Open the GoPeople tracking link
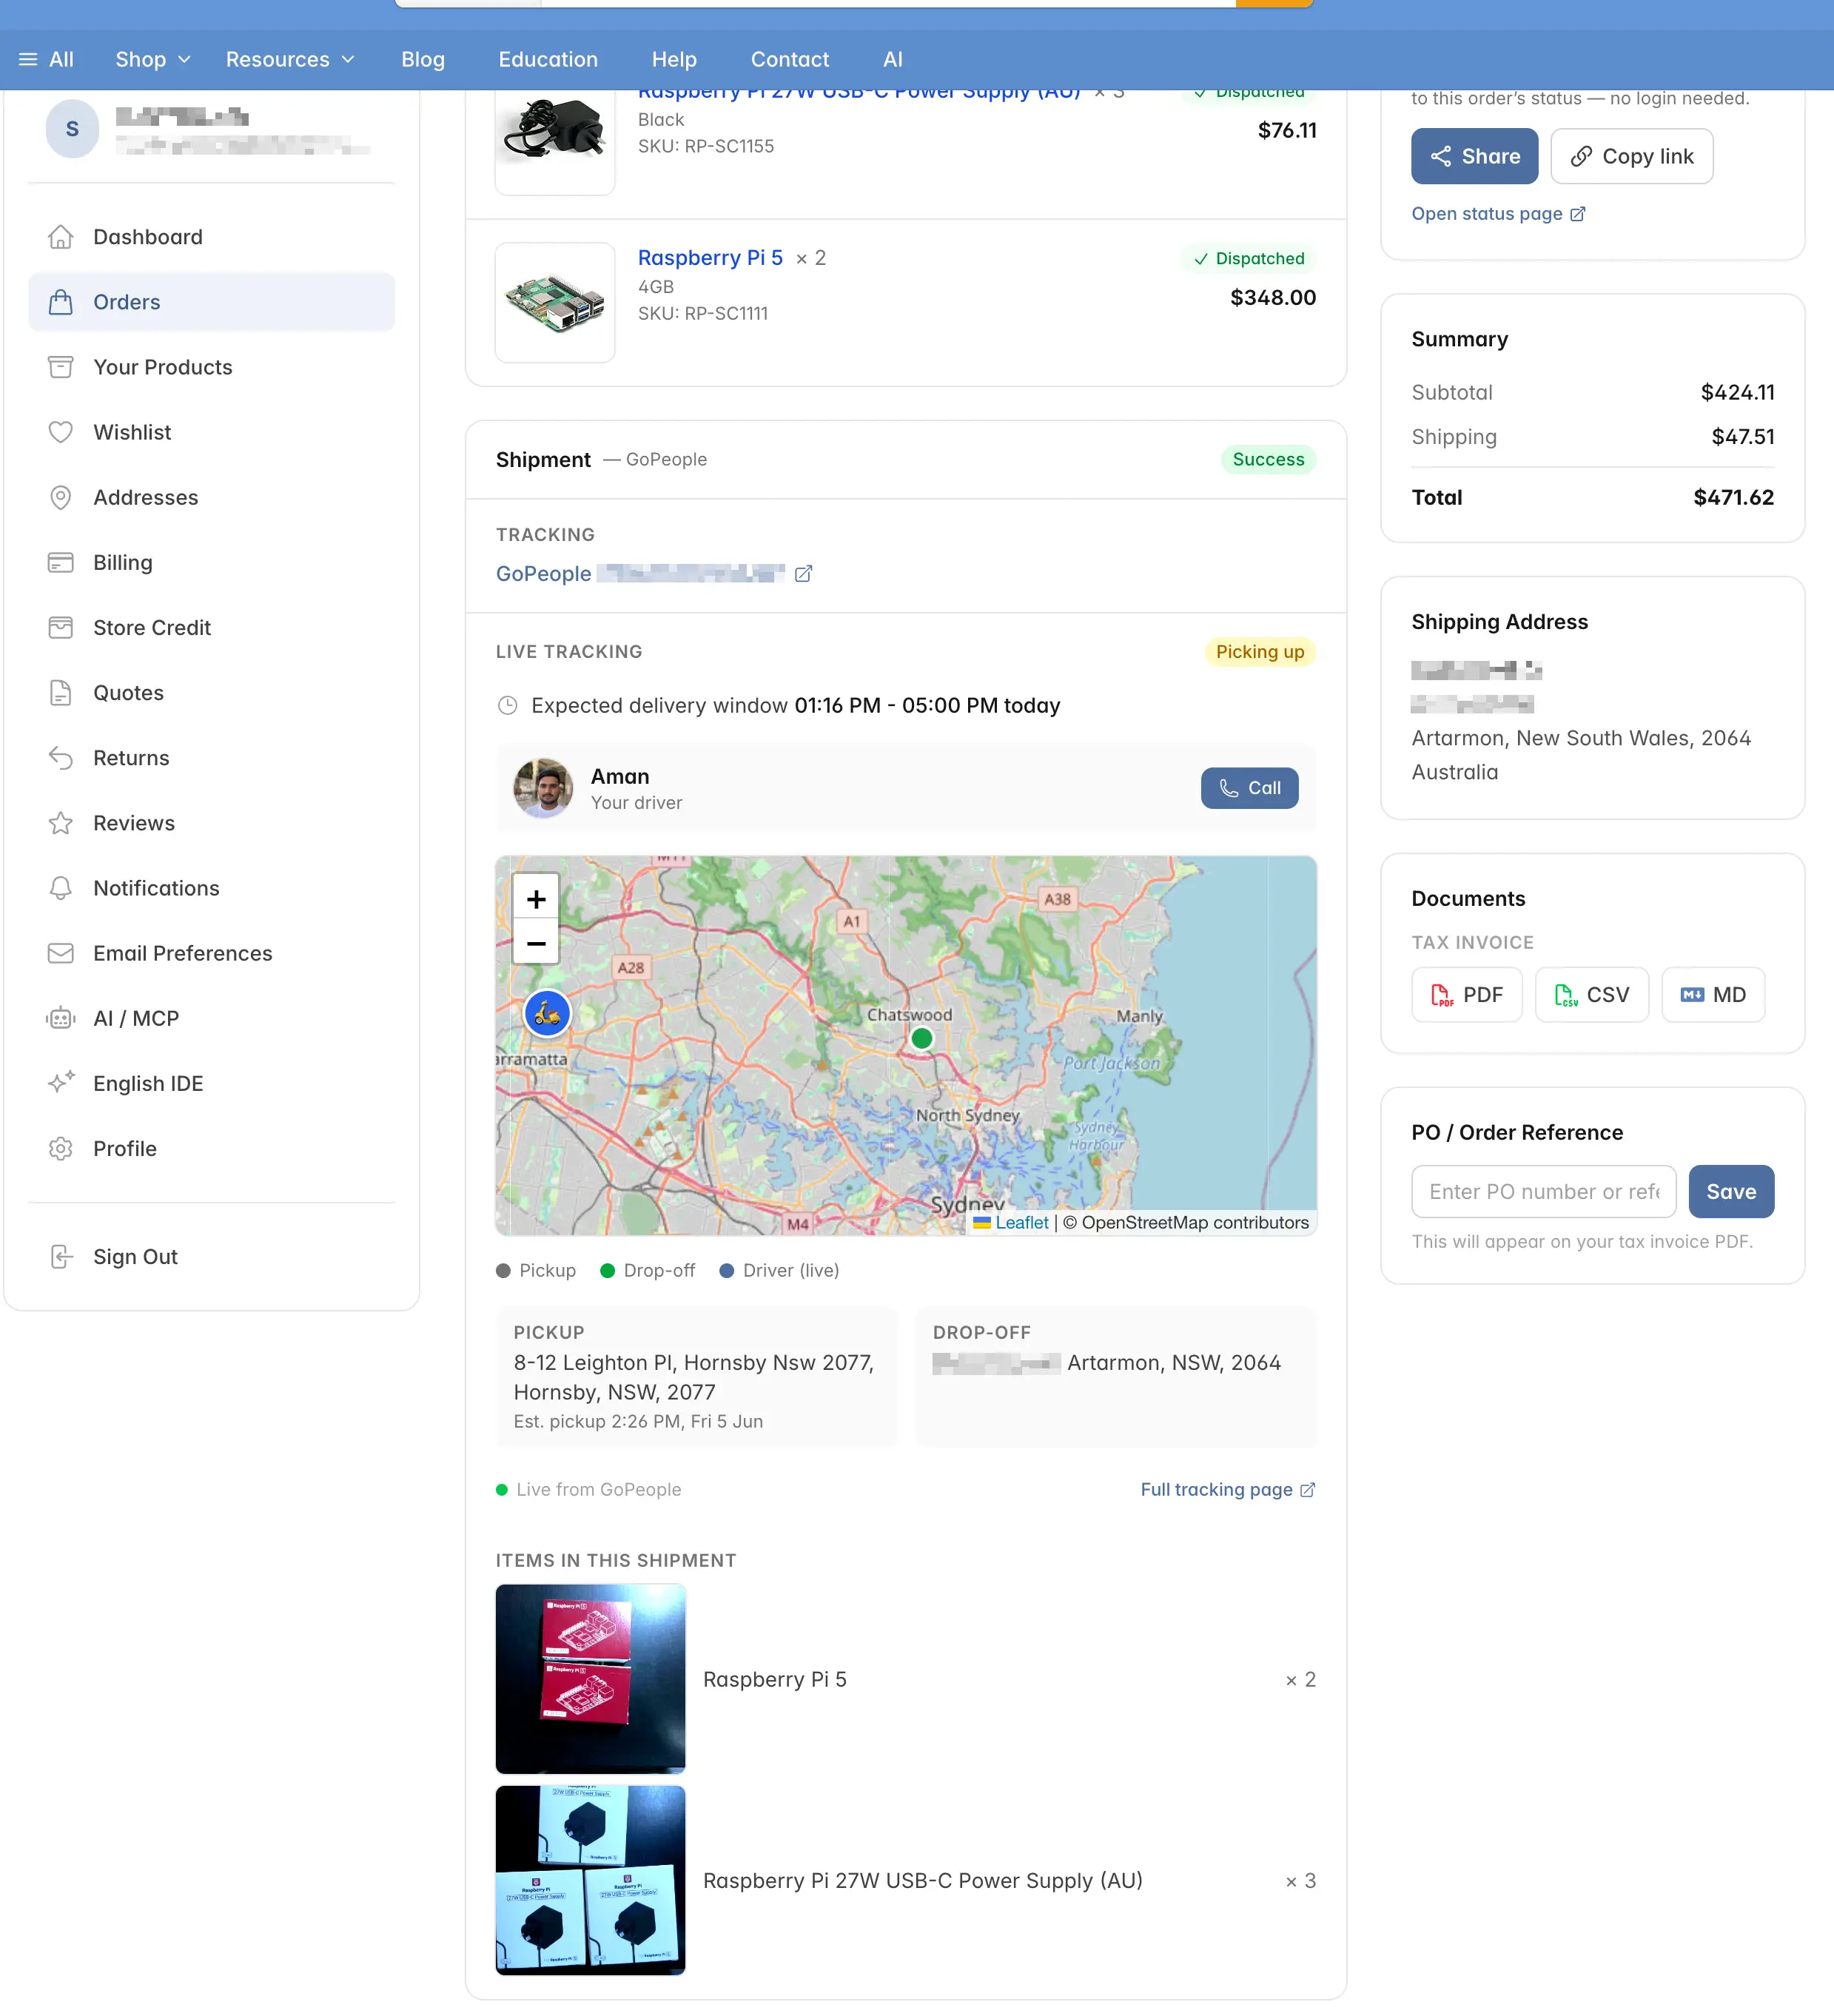 641,574
